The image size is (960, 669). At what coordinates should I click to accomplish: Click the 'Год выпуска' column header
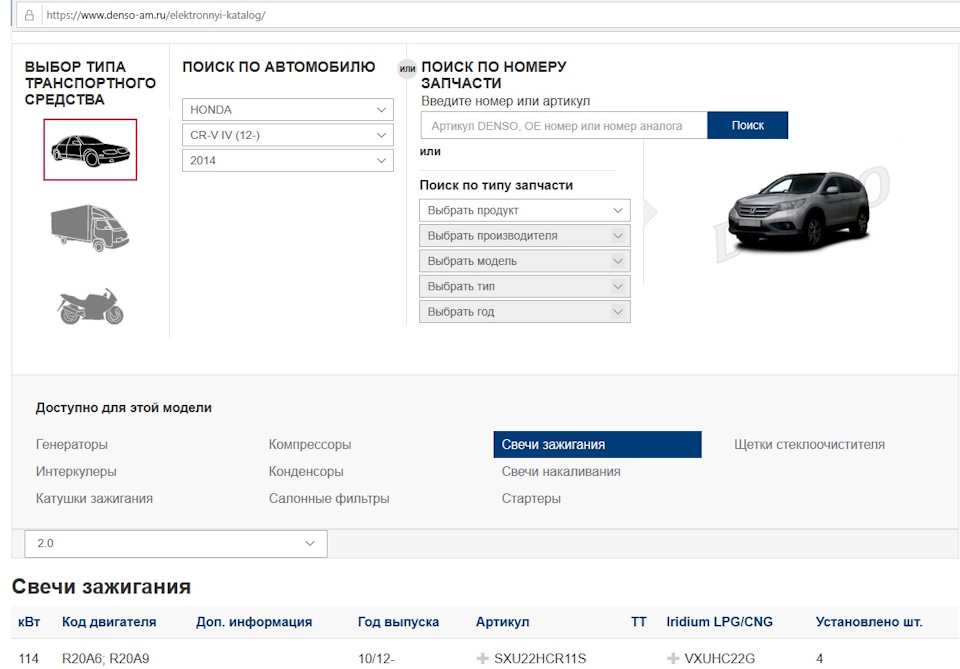click(x=399, y=622)
